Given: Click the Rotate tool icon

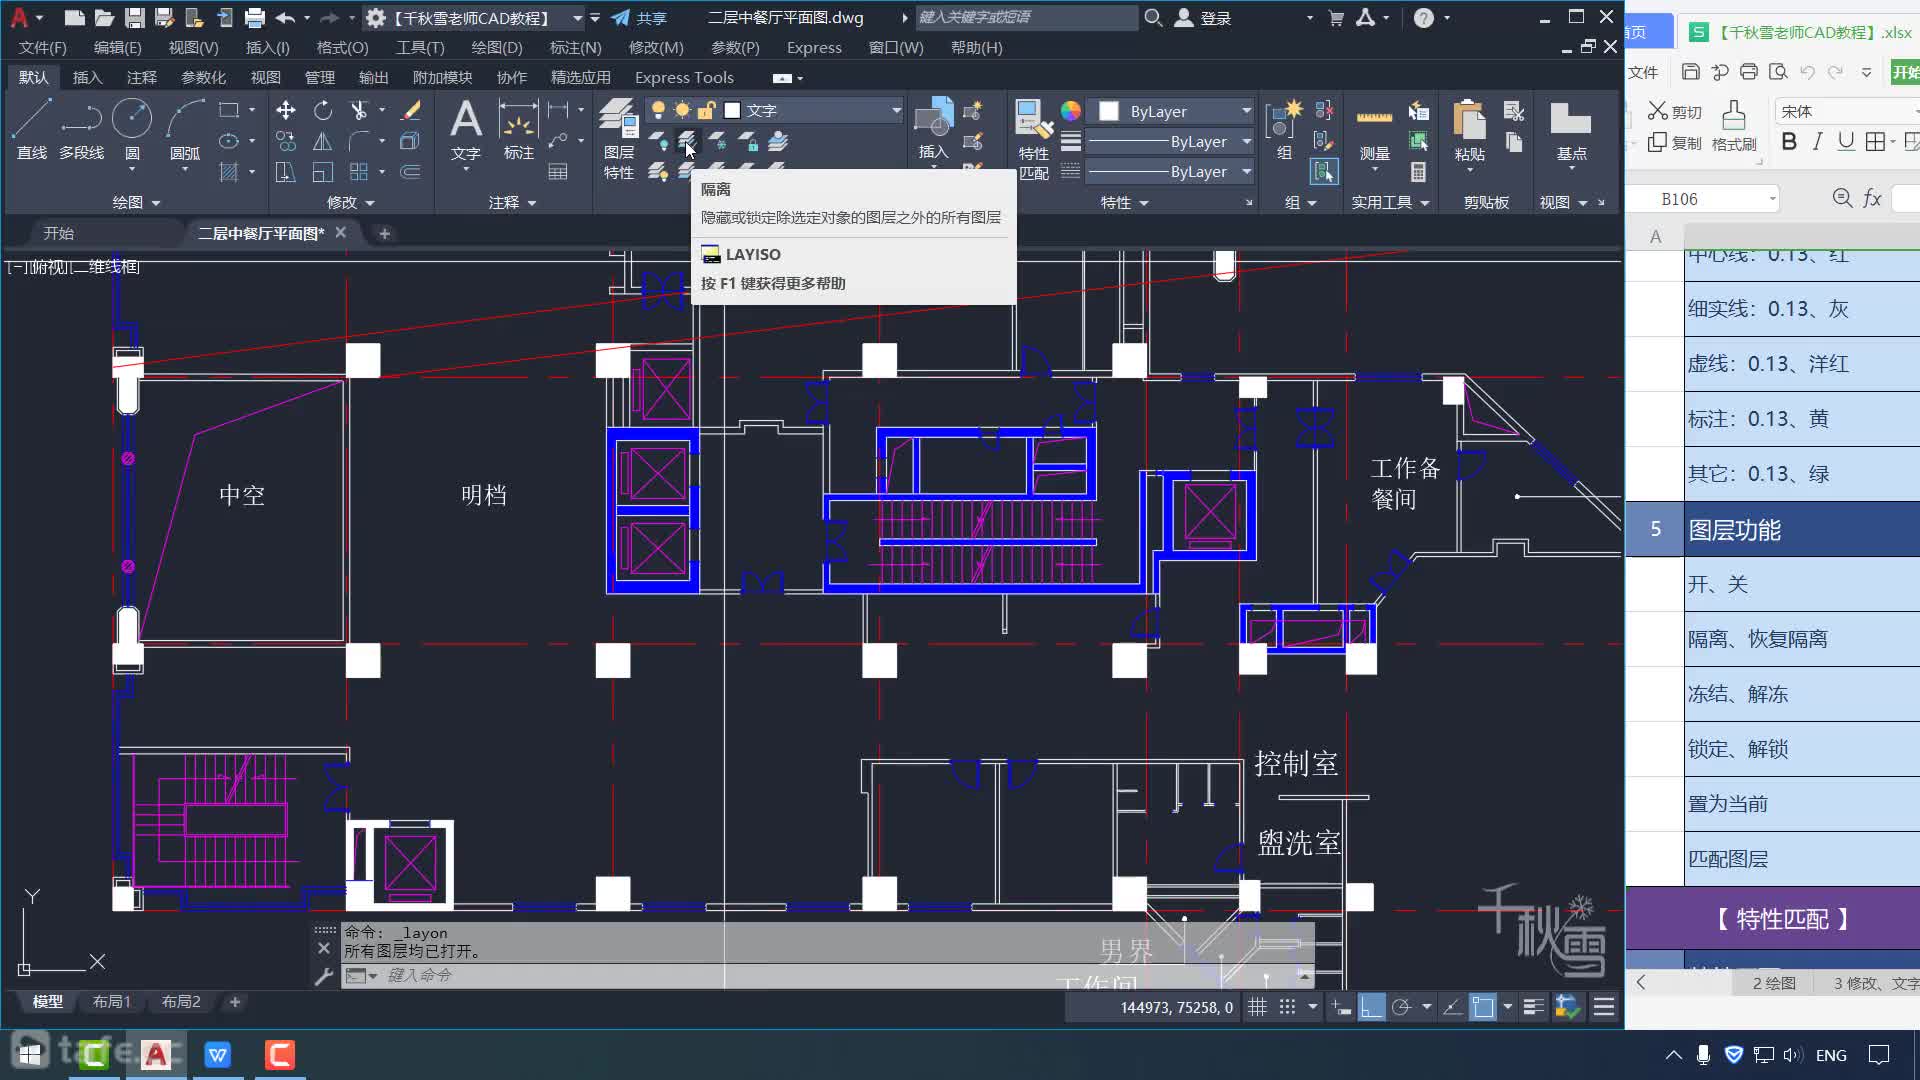Looking at the screenshot, I should point(322,110).
